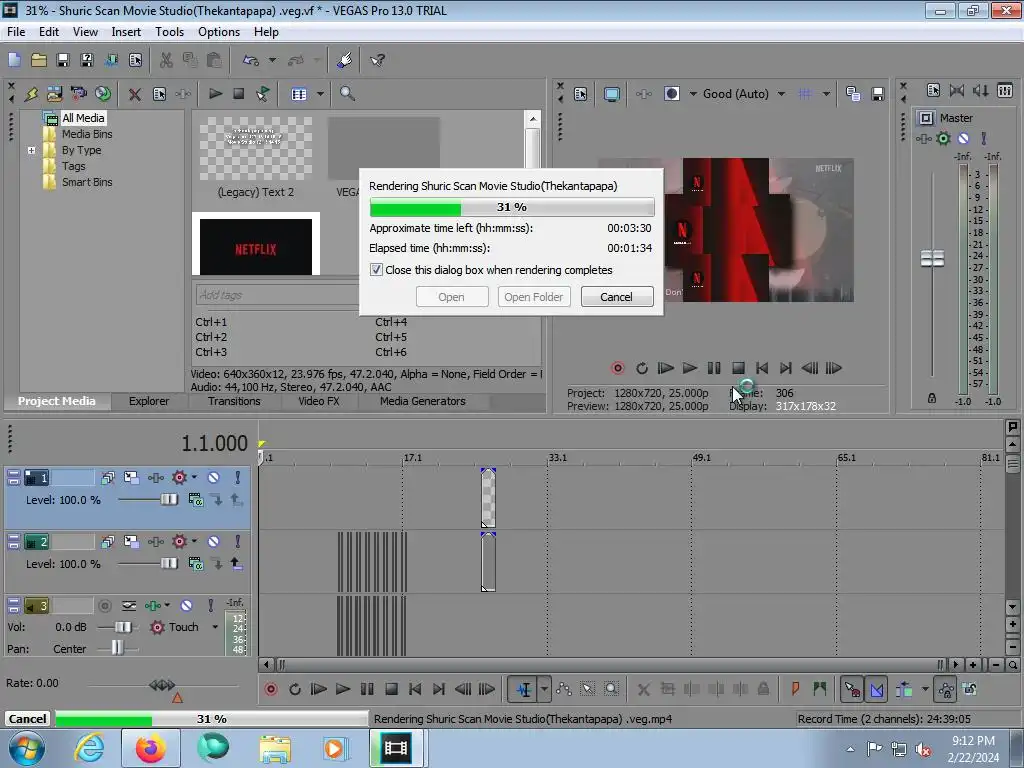Viewport: 1024px width, 768px height.
Task: Click Track 1 Level slider handle
Action: click(169, 500)
